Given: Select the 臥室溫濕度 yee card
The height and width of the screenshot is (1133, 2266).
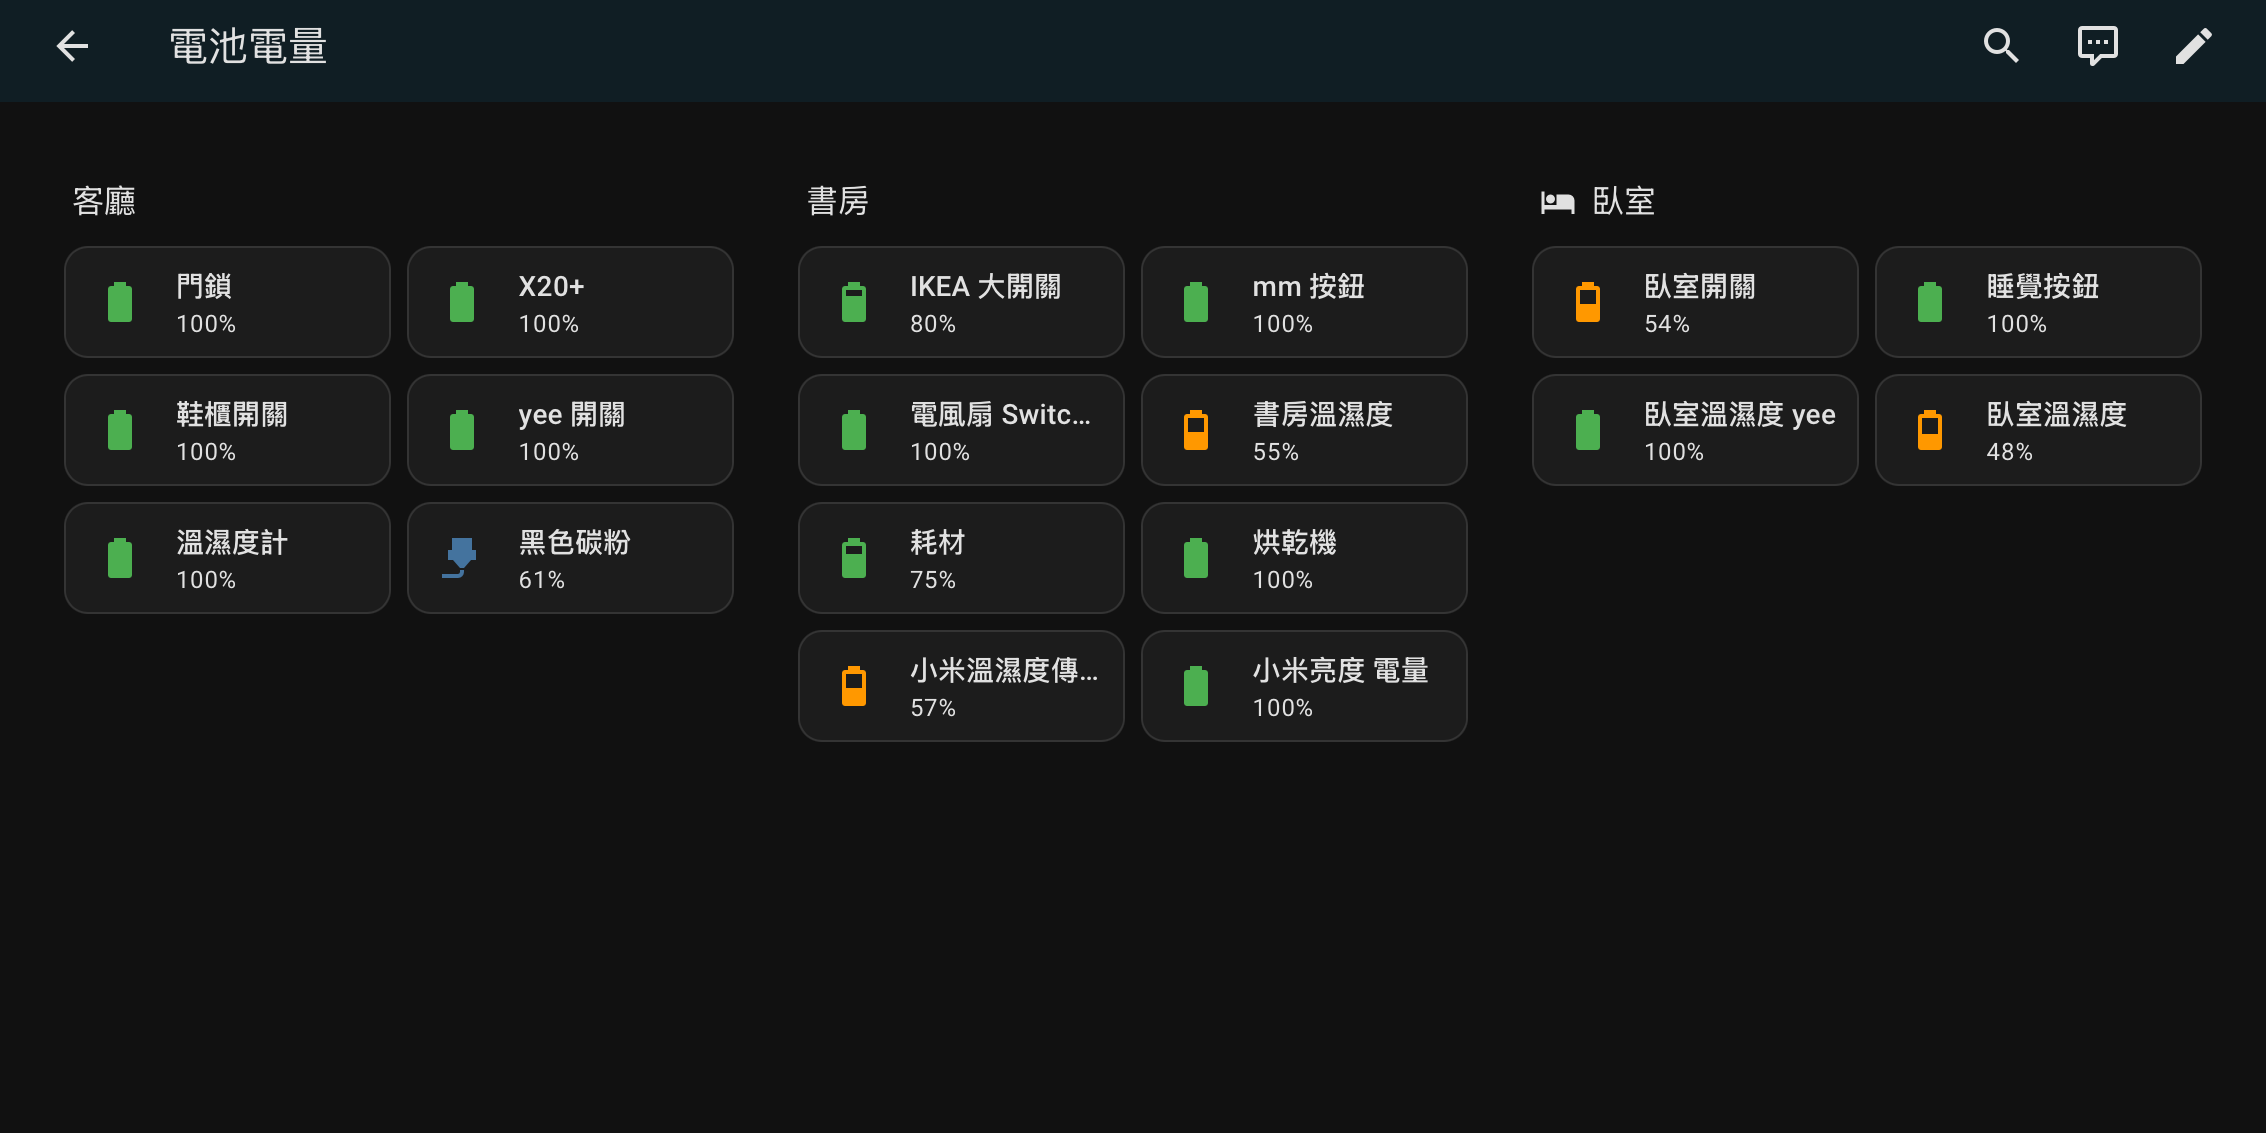Looking at the screenshot, I should [1695, 430].
